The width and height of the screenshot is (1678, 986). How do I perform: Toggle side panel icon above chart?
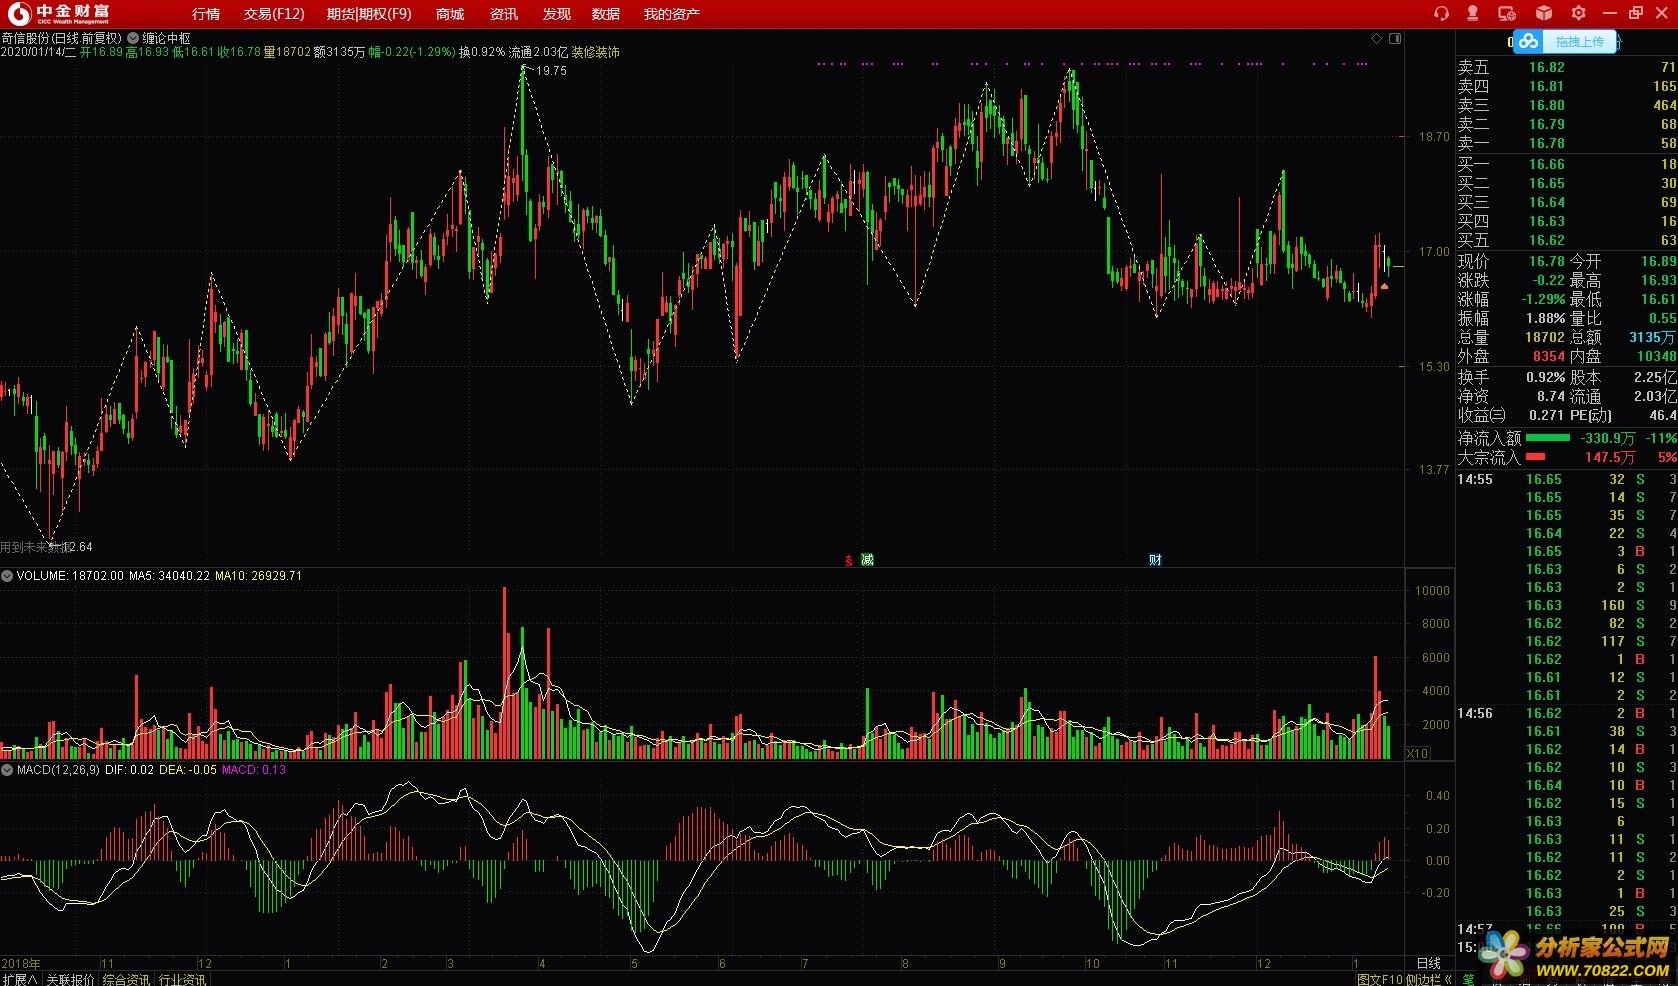[1395, 38]
